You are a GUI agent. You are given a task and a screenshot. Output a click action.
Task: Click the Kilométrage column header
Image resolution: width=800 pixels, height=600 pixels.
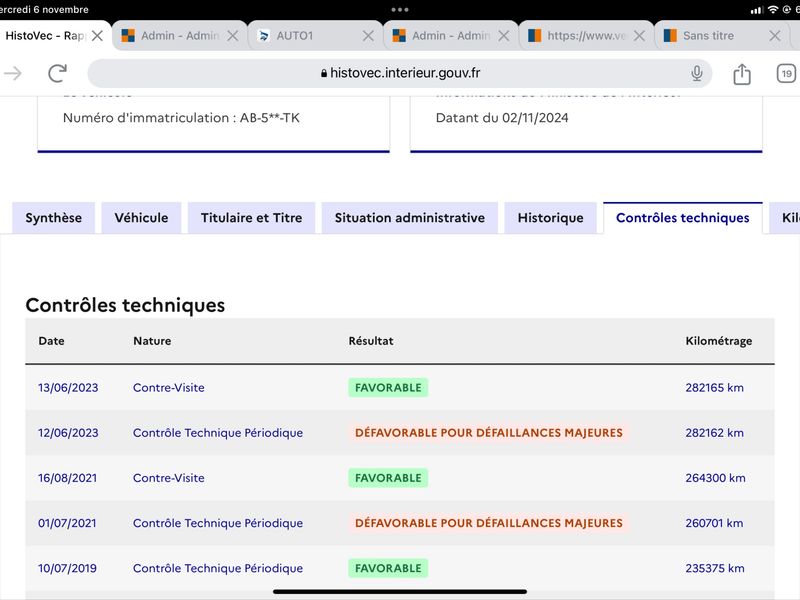718,341
